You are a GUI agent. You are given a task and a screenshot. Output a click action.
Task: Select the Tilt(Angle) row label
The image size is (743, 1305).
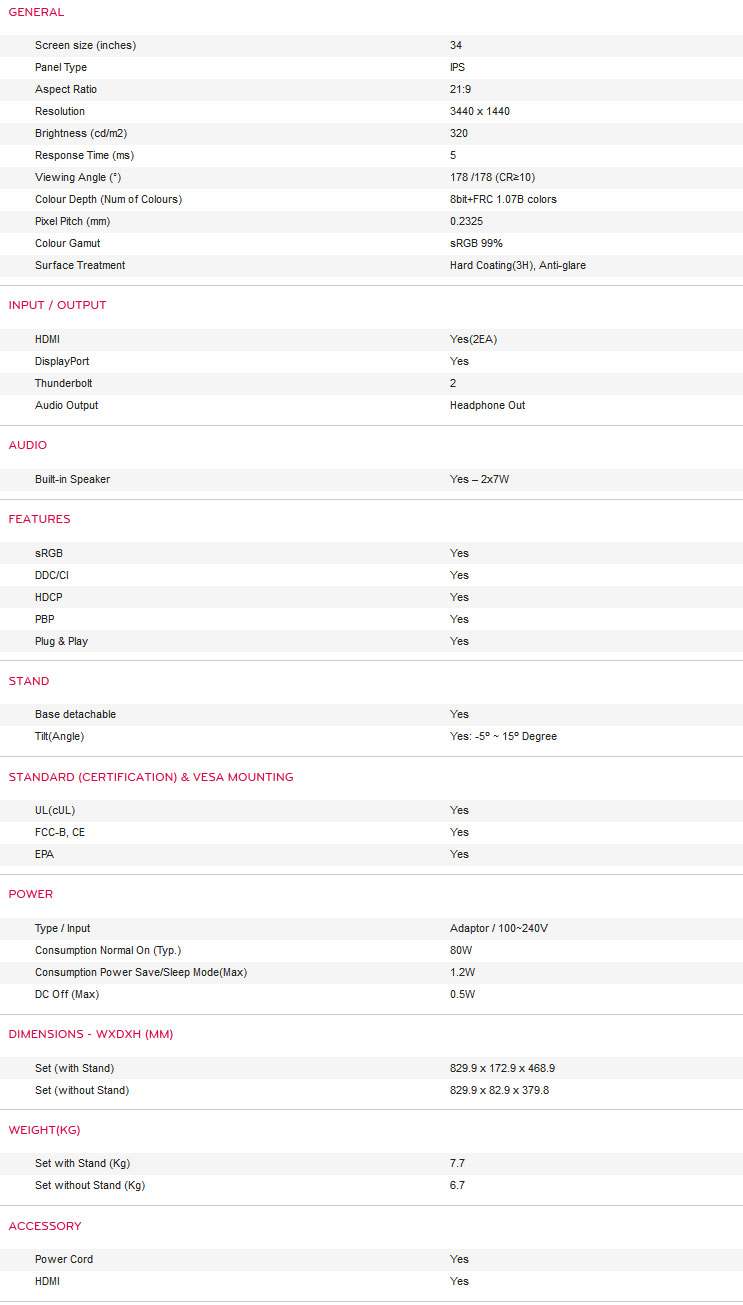click(x=60, y=736)
